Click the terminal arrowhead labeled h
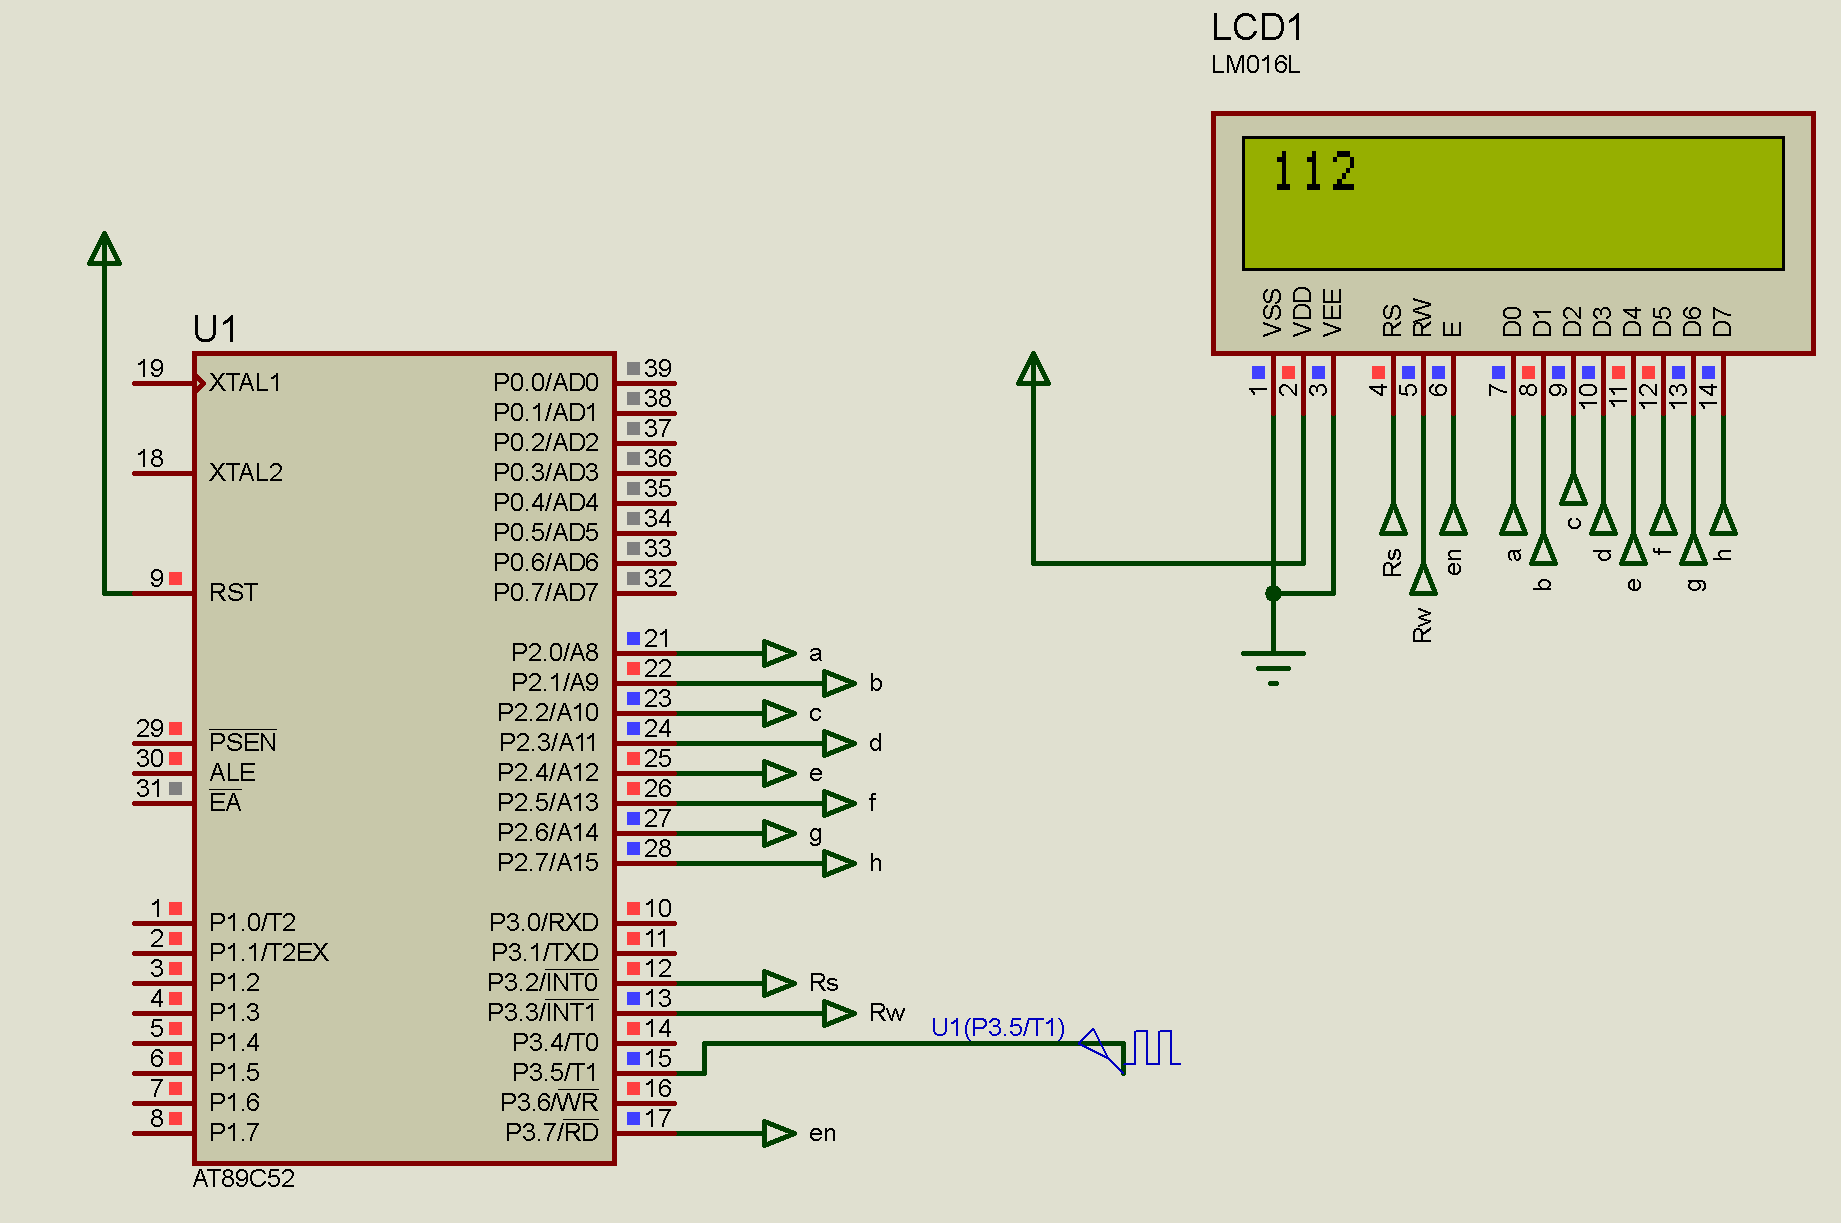 [x=841, y=862]
